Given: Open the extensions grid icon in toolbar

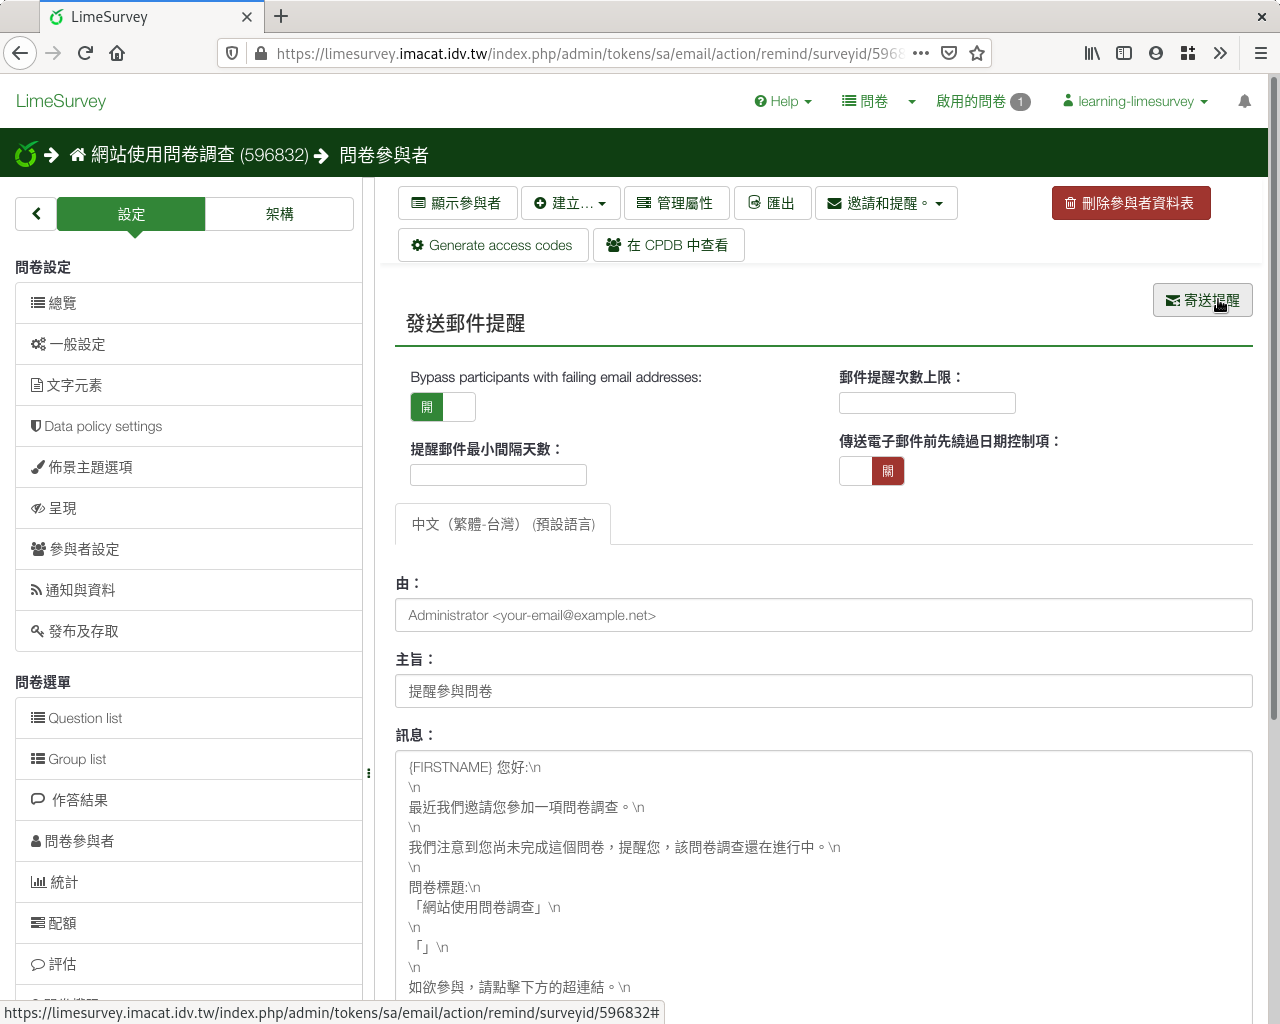Looking at the screenshot, I should (1188, 53).
